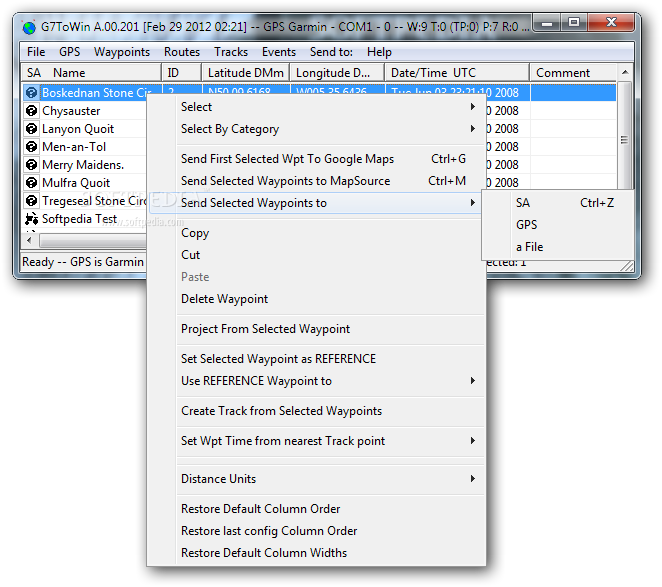Sort by the ID column header
This screenshot has width=662, height=587.
coord(182,73)
